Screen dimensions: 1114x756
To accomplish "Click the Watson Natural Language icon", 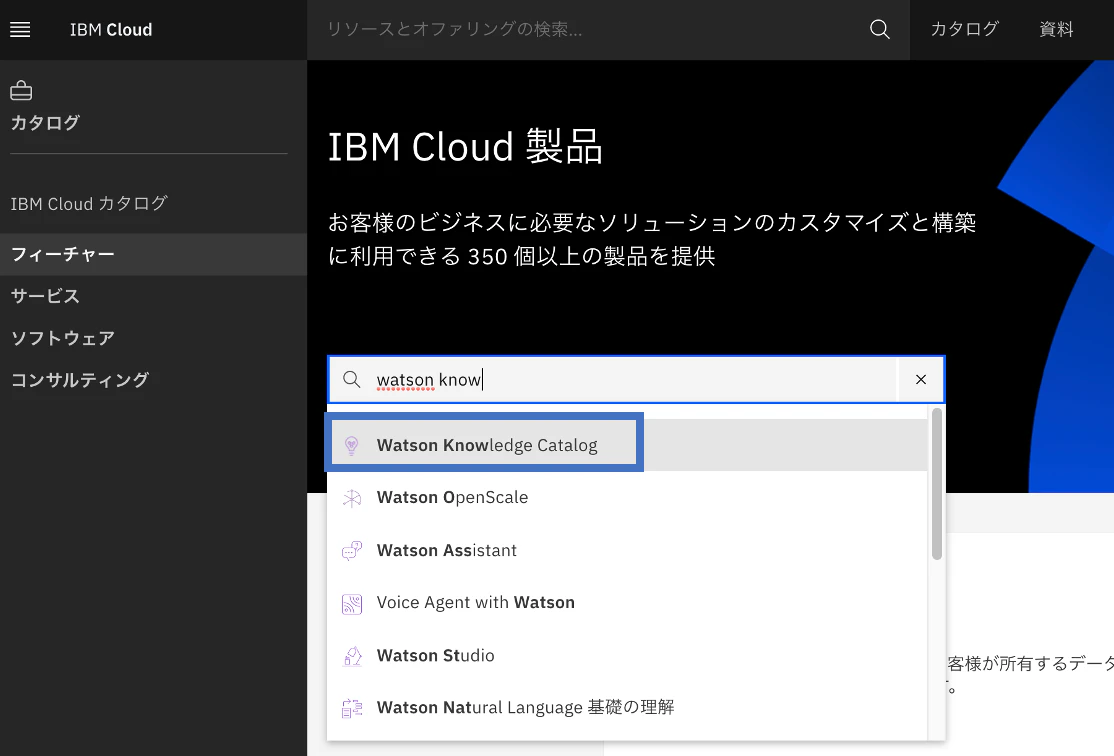I will (x=352, y=708).
